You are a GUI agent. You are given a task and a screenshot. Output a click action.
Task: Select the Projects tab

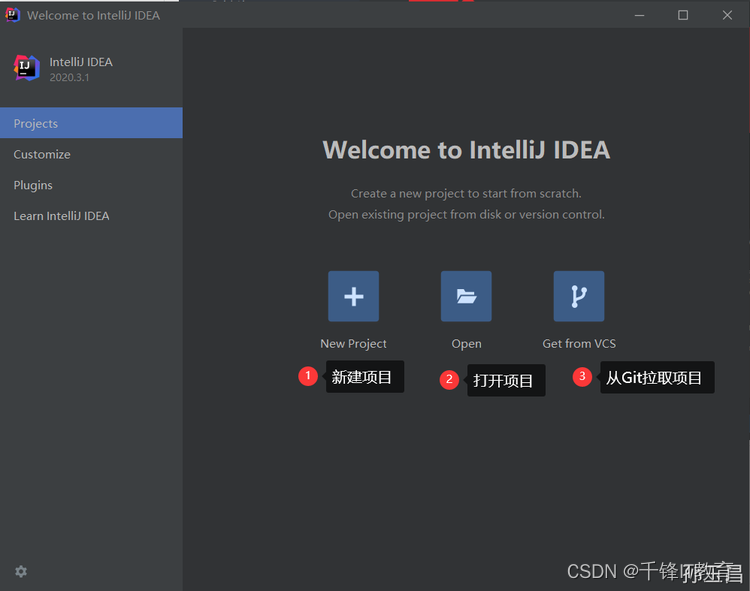click(91, 123)
